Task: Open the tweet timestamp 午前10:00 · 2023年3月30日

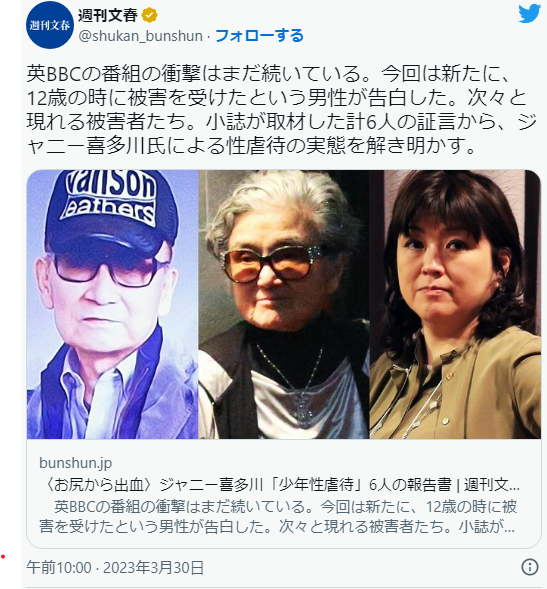Action: coord(115,567)
